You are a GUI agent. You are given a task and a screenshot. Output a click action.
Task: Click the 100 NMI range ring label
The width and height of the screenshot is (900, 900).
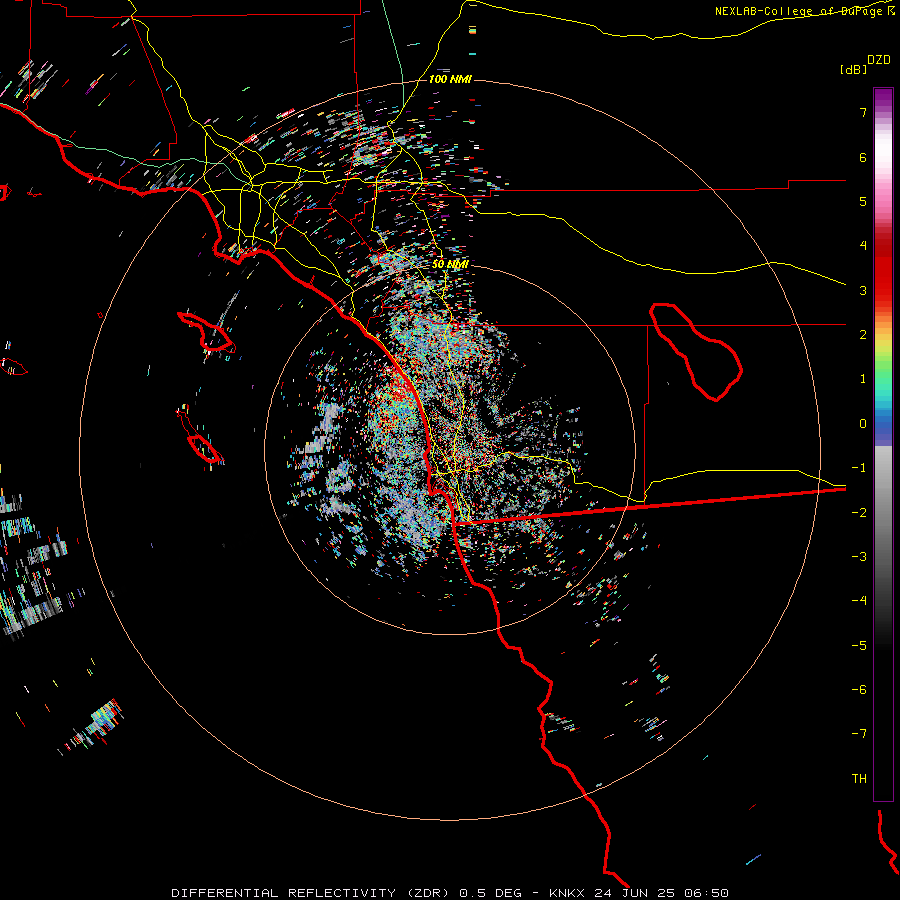pos(450,79)
